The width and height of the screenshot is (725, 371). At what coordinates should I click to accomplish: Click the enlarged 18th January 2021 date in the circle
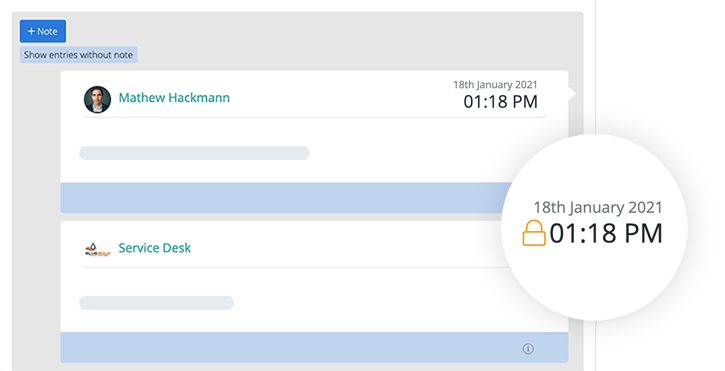(598, 207)
